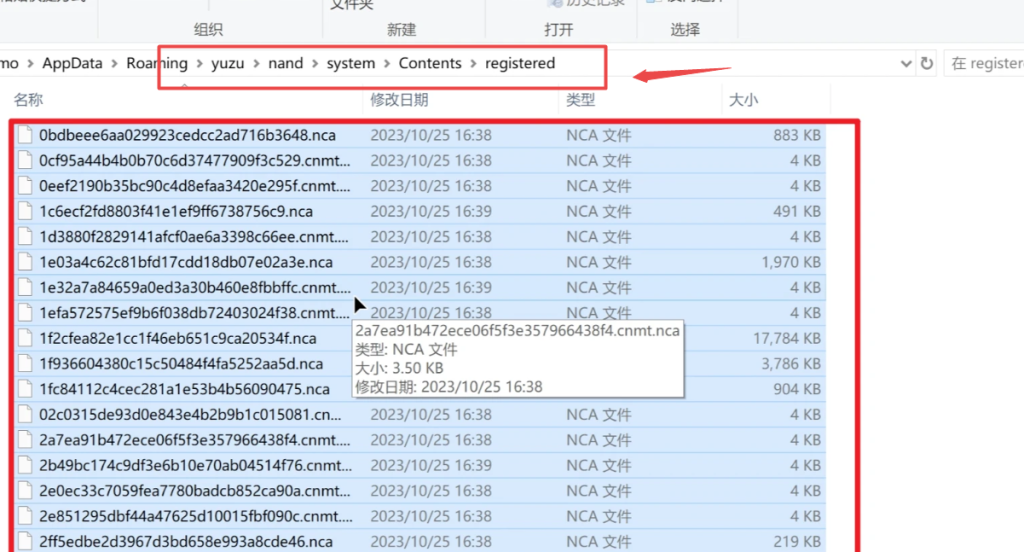This screenshot has width=1024, height=552.
Task: Click file icon of 2a7ea91b472ece06f5f3e357966438f4.cnmt
Action: [x=25, y=440]
